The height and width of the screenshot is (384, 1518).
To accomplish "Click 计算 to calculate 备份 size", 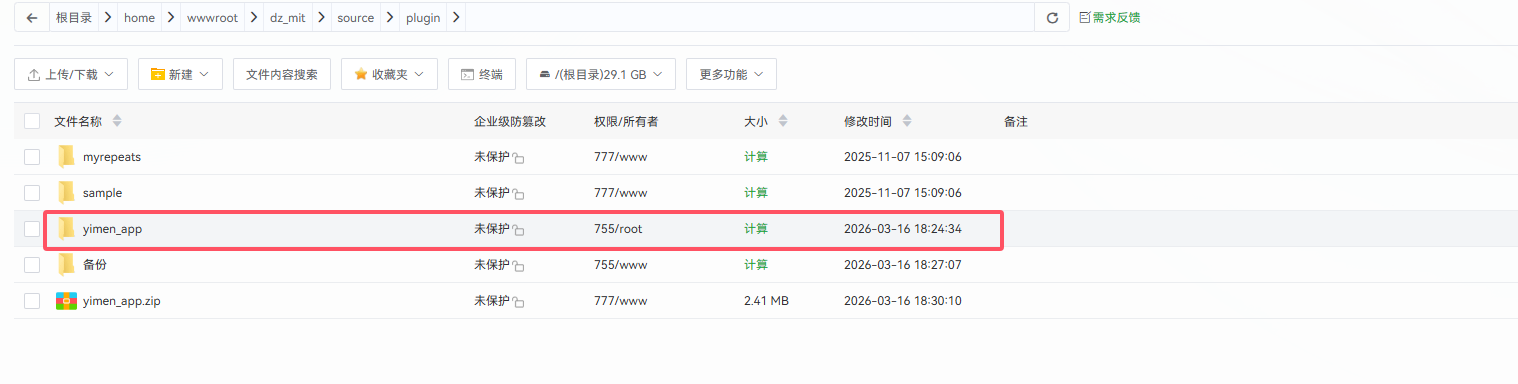I will tap(756, 265).
